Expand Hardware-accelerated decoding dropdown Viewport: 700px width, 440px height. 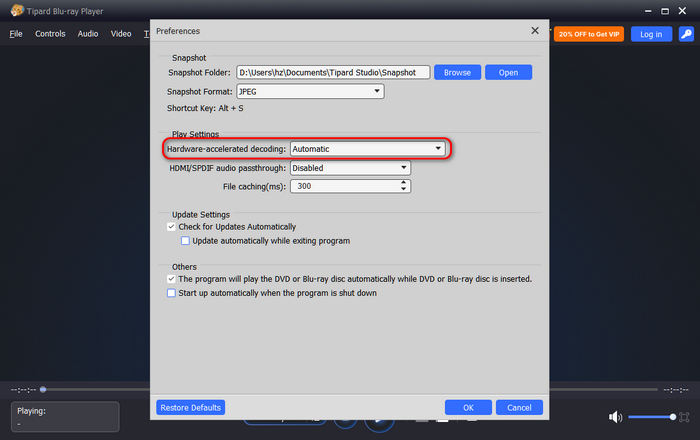point(367,149)
